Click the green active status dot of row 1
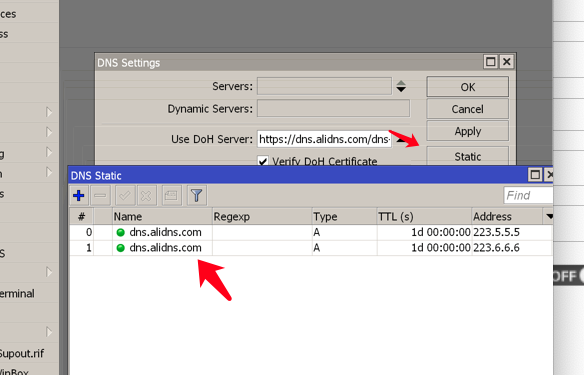Viewport: 584px width, 375px height. point(120,248)
